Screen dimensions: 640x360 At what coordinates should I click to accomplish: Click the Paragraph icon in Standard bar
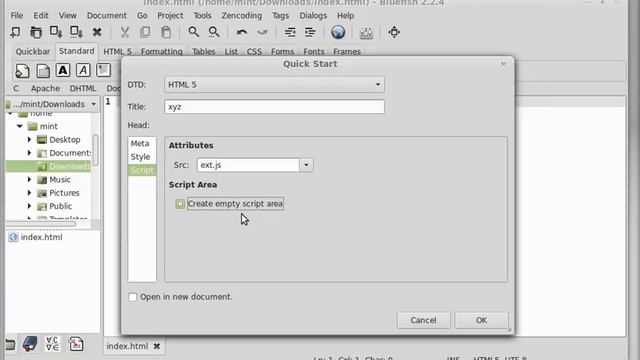[103, 70]
